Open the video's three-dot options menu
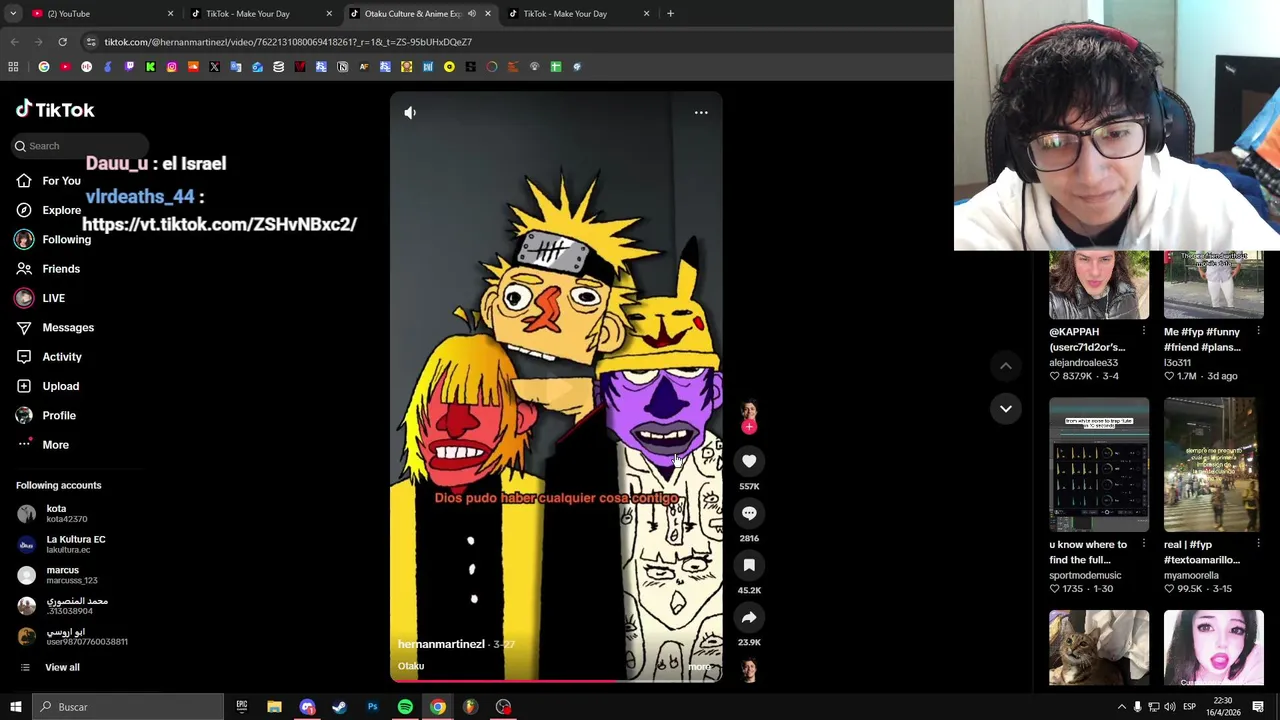1280x720 pixels. (701, 113)
